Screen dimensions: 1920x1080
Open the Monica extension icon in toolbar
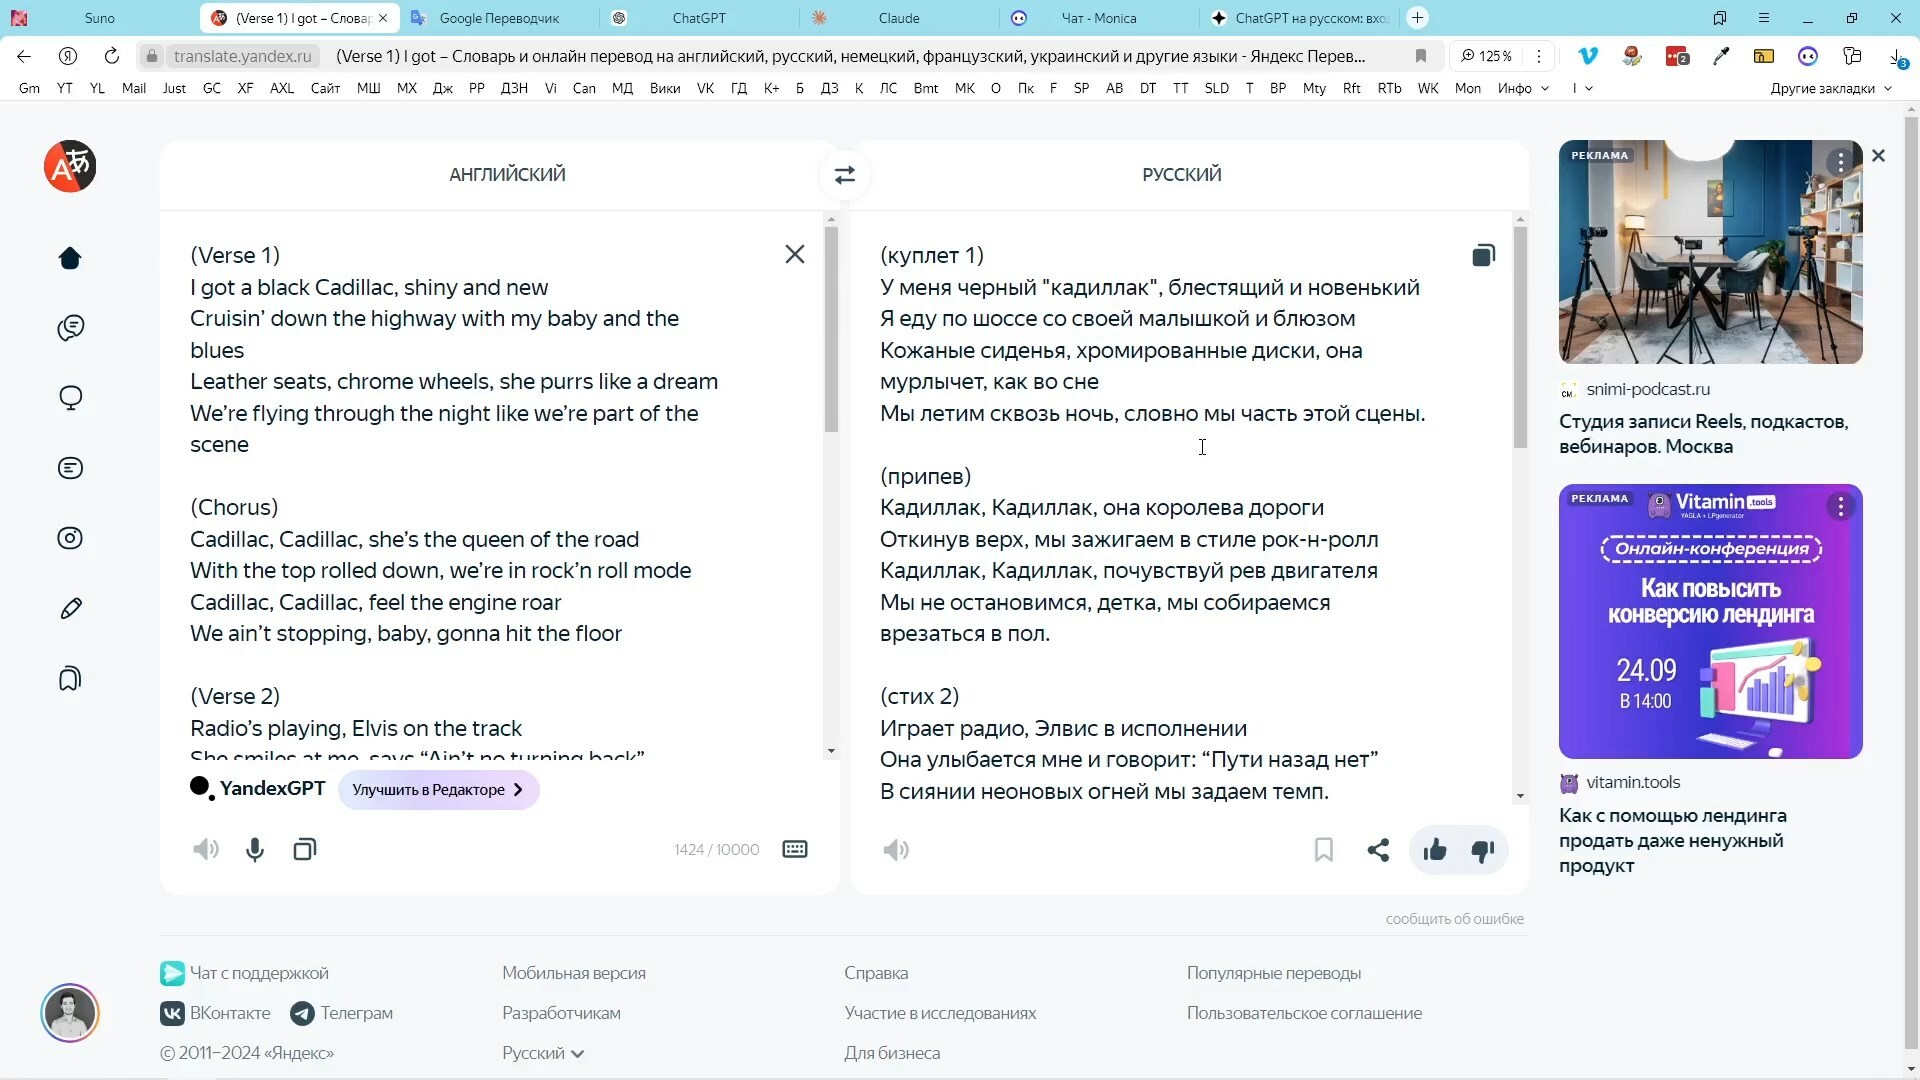[1808, 56]
